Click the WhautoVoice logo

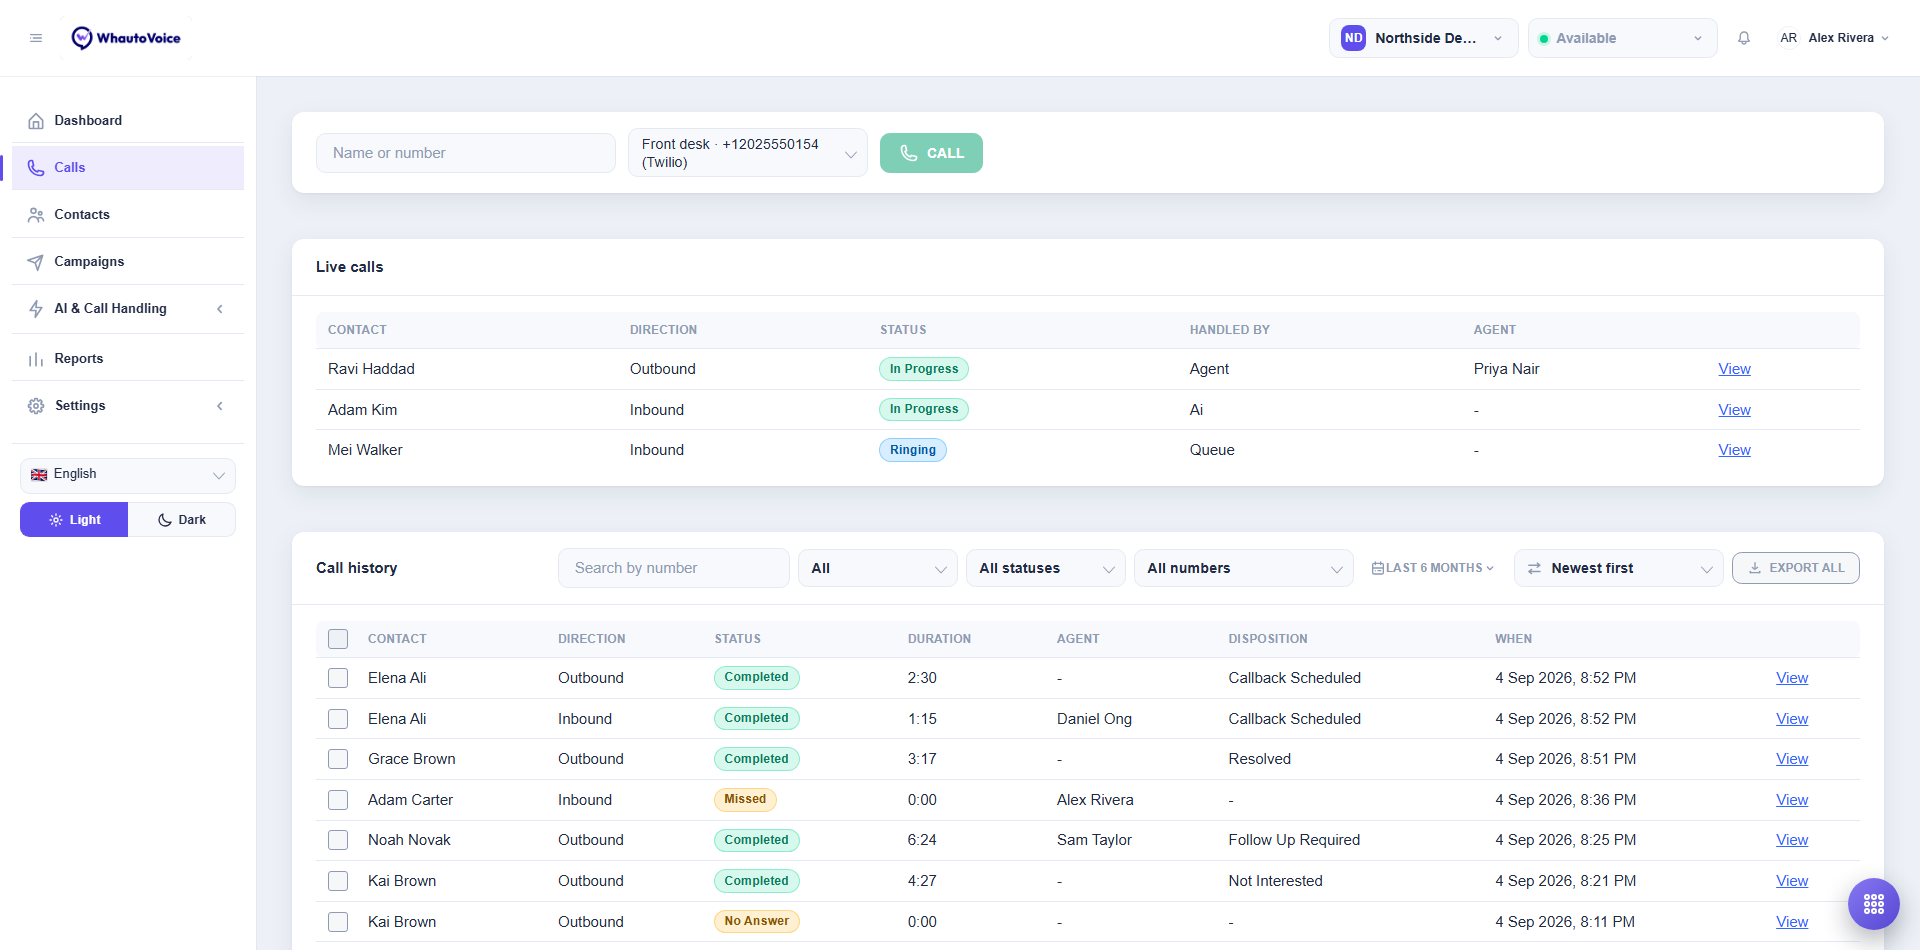(126, 38)
